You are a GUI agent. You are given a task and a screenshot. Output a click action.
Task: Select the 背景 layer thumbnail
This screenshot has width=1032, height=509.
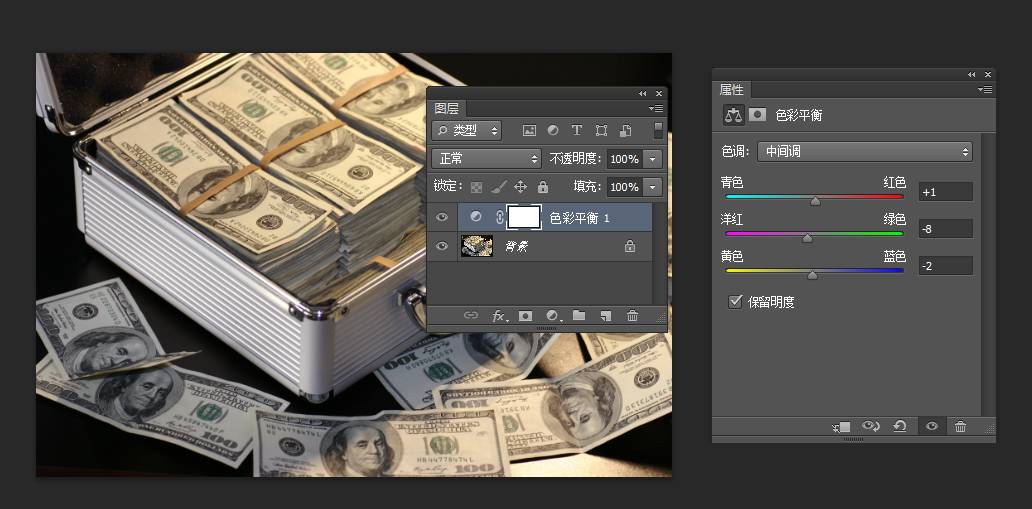click(x=477, y=246)
